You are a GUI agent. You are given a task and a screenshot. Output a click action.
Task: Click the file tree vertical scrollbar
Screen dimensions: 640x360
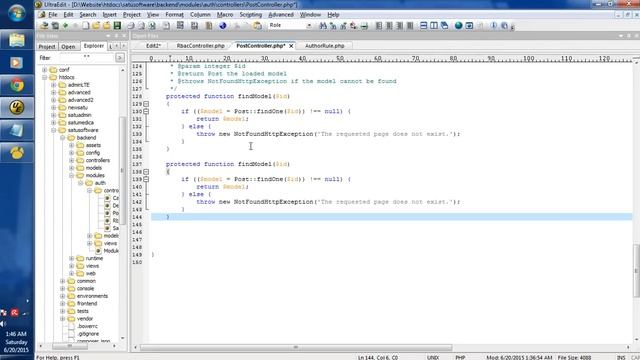tap(122, 170)
